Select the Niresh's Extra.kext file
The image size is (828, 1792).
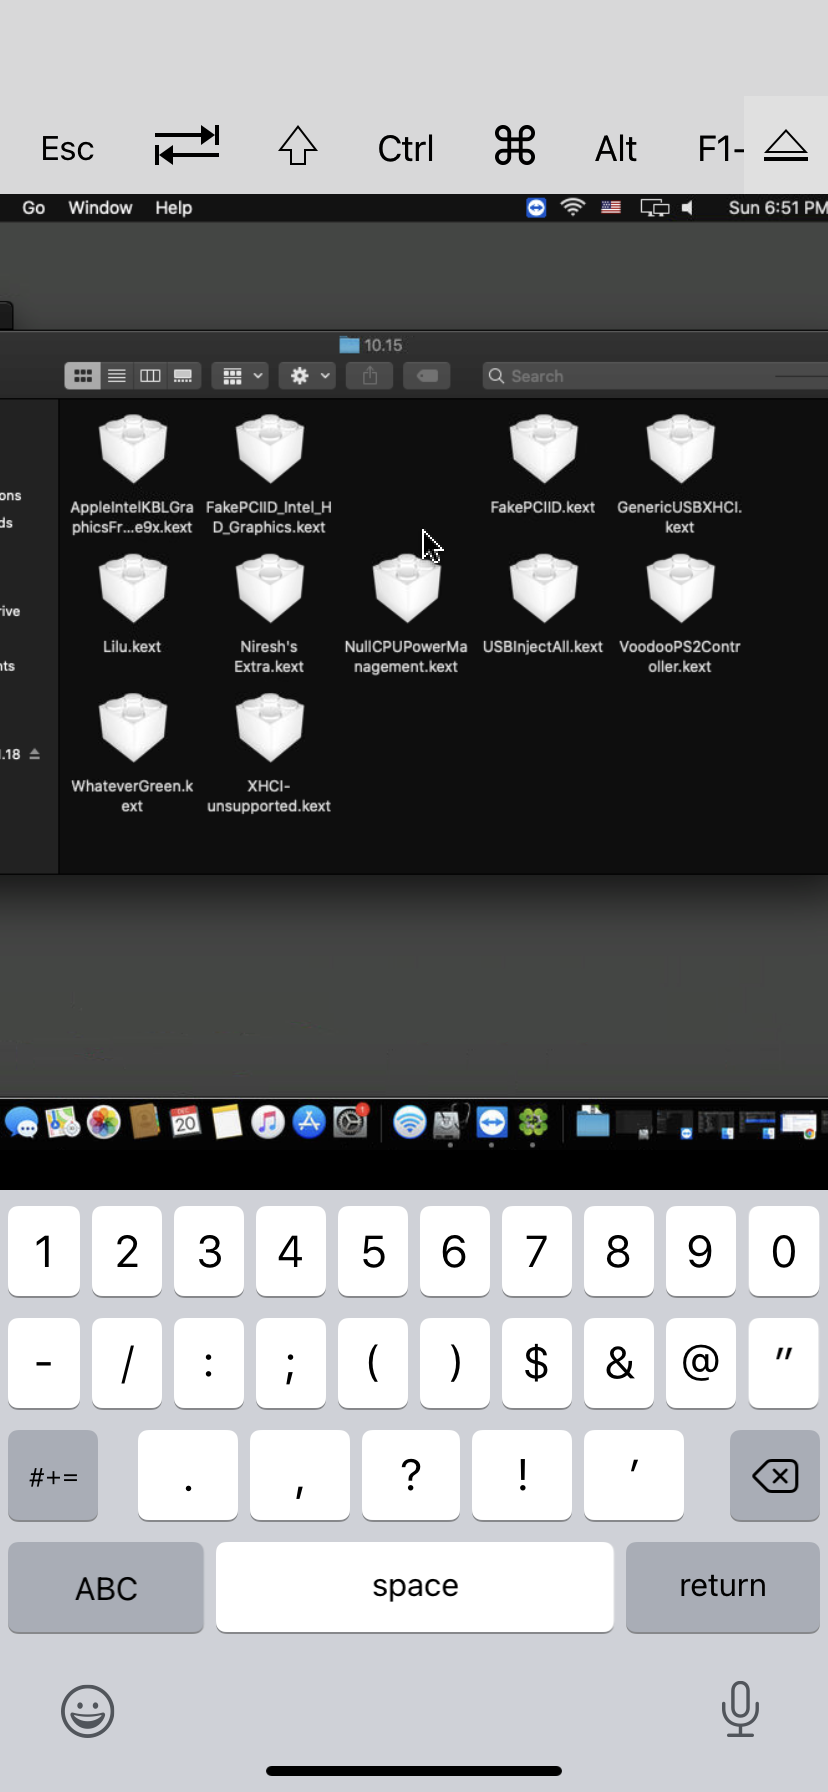[269, 613]
